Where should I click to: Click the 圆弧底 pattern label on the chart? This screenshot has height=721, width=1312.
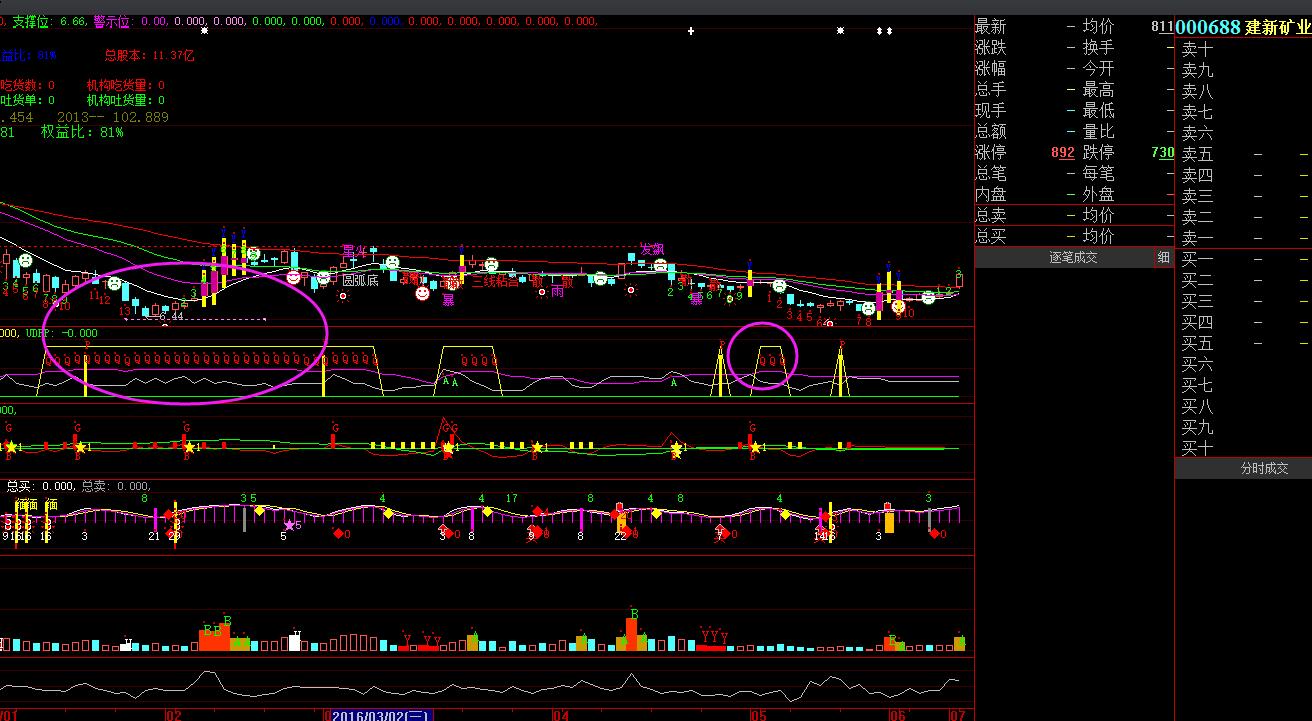pos(360,281)
